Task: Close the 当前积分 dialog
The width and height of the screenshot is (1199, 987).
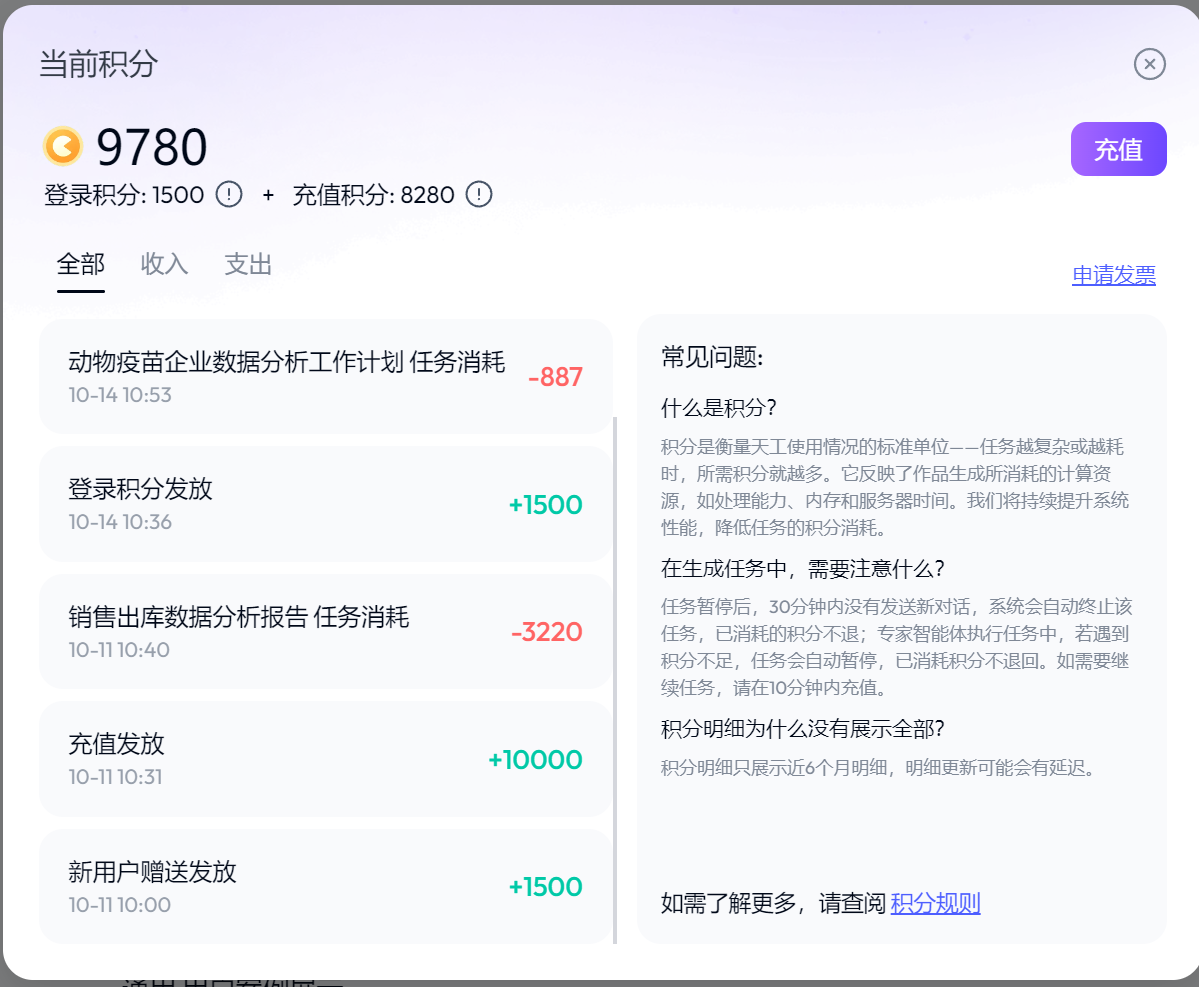Action: tap(1150, 64)
